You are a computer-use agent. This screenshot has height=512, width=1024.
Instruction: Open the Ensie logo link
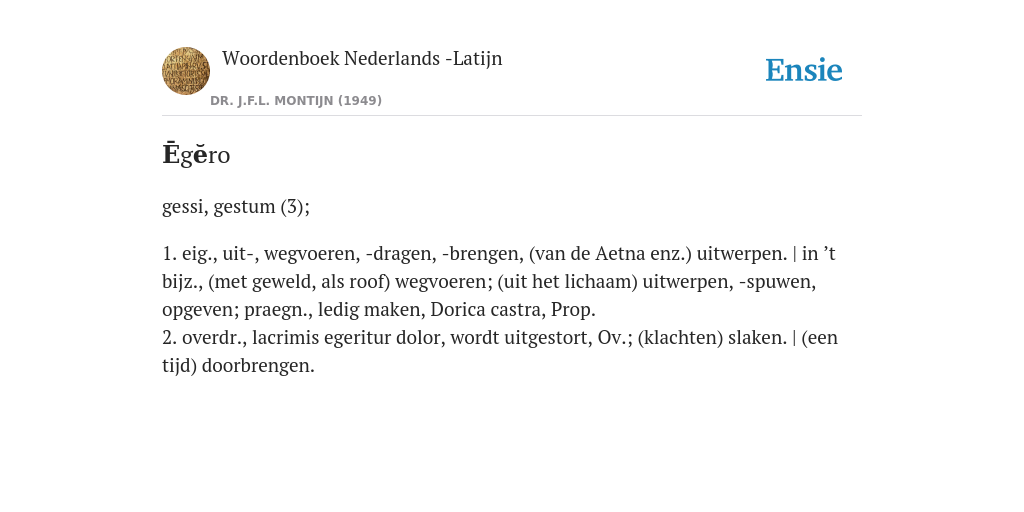804,70
